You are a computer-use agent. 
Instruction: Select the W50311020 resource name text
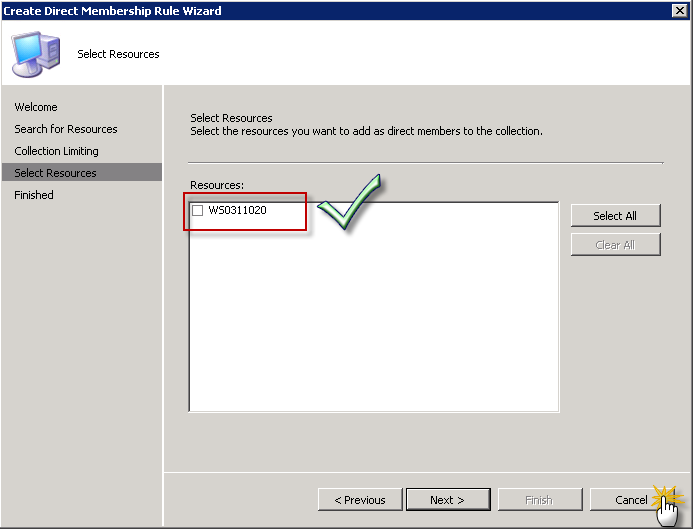[237, 210]
